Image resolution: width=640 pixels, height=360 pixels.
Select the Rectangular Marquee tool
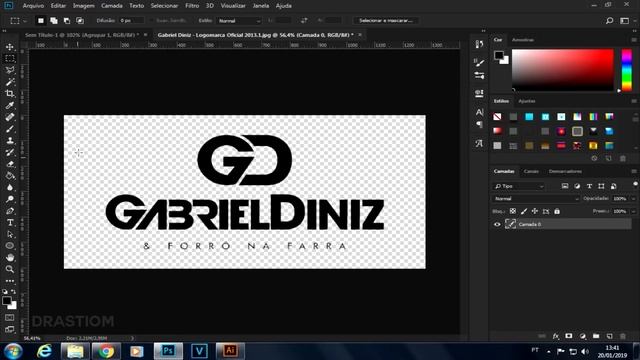point(10,58)
